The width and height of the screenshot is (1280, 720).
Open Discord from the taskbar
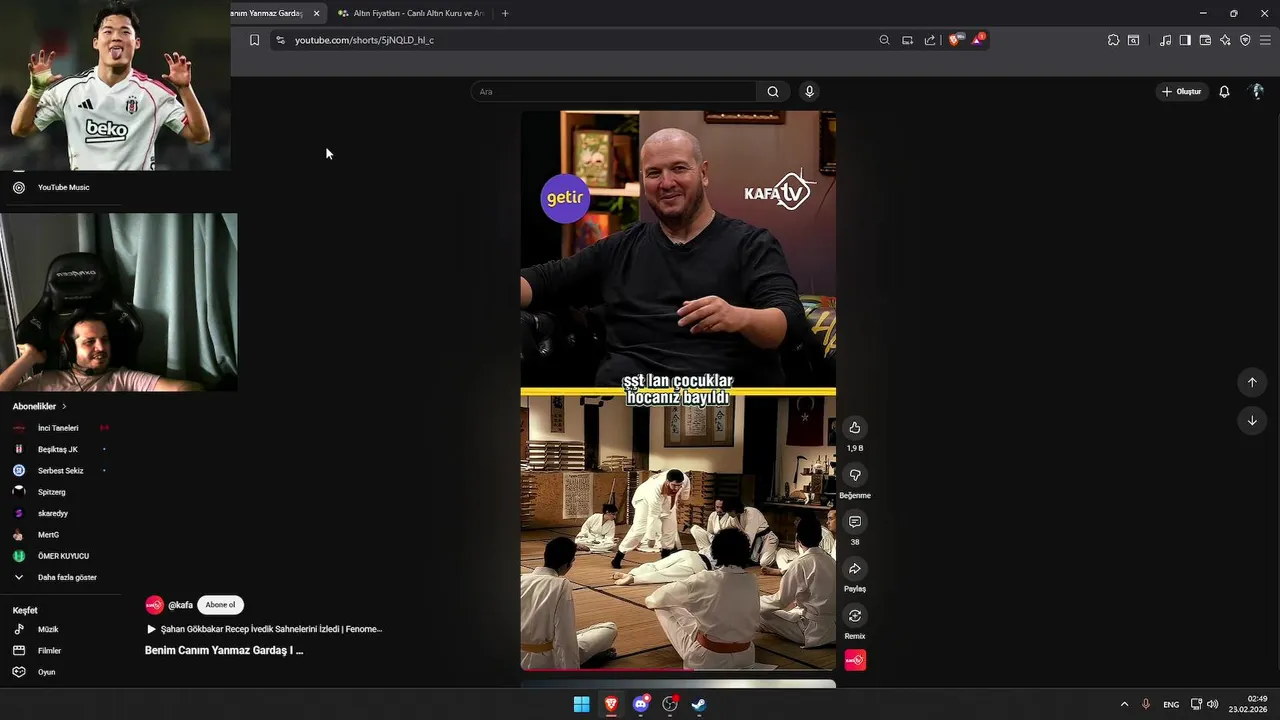click(x=641, y=704)
